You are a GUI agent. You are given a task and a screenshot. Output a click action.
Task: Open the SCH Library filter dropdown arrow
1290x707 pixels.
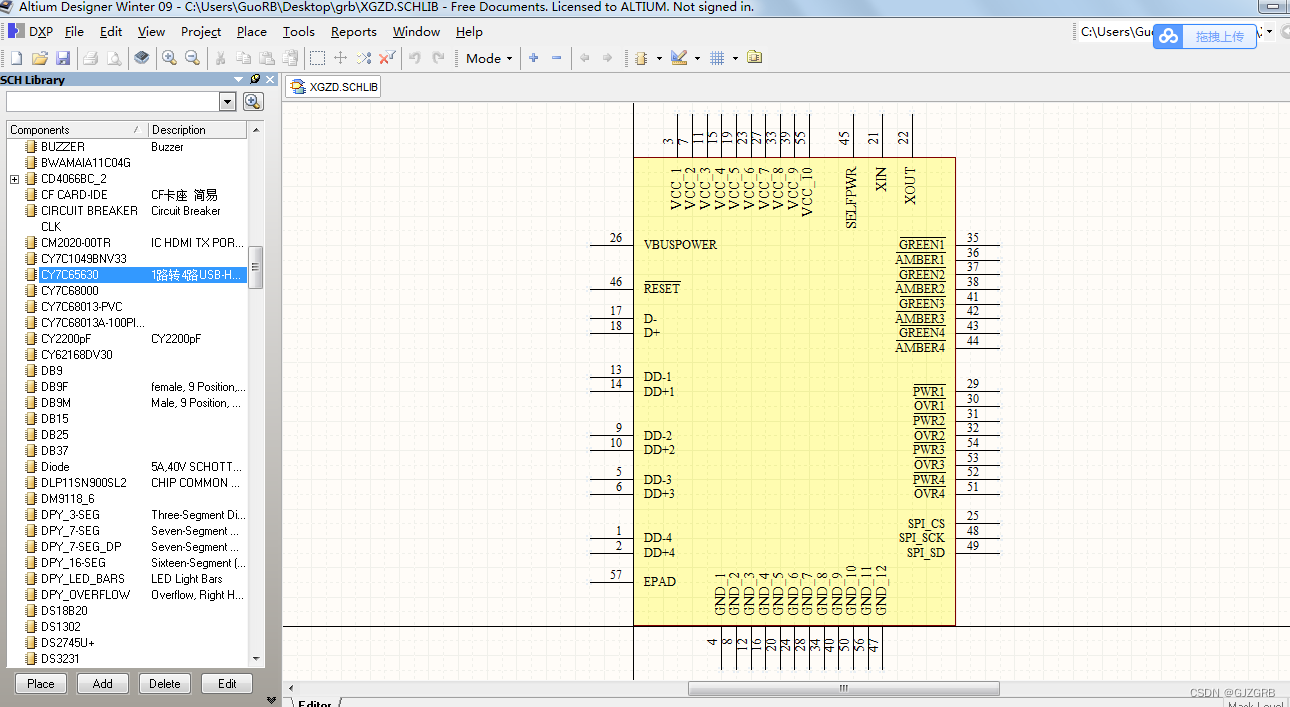(229, 101)
